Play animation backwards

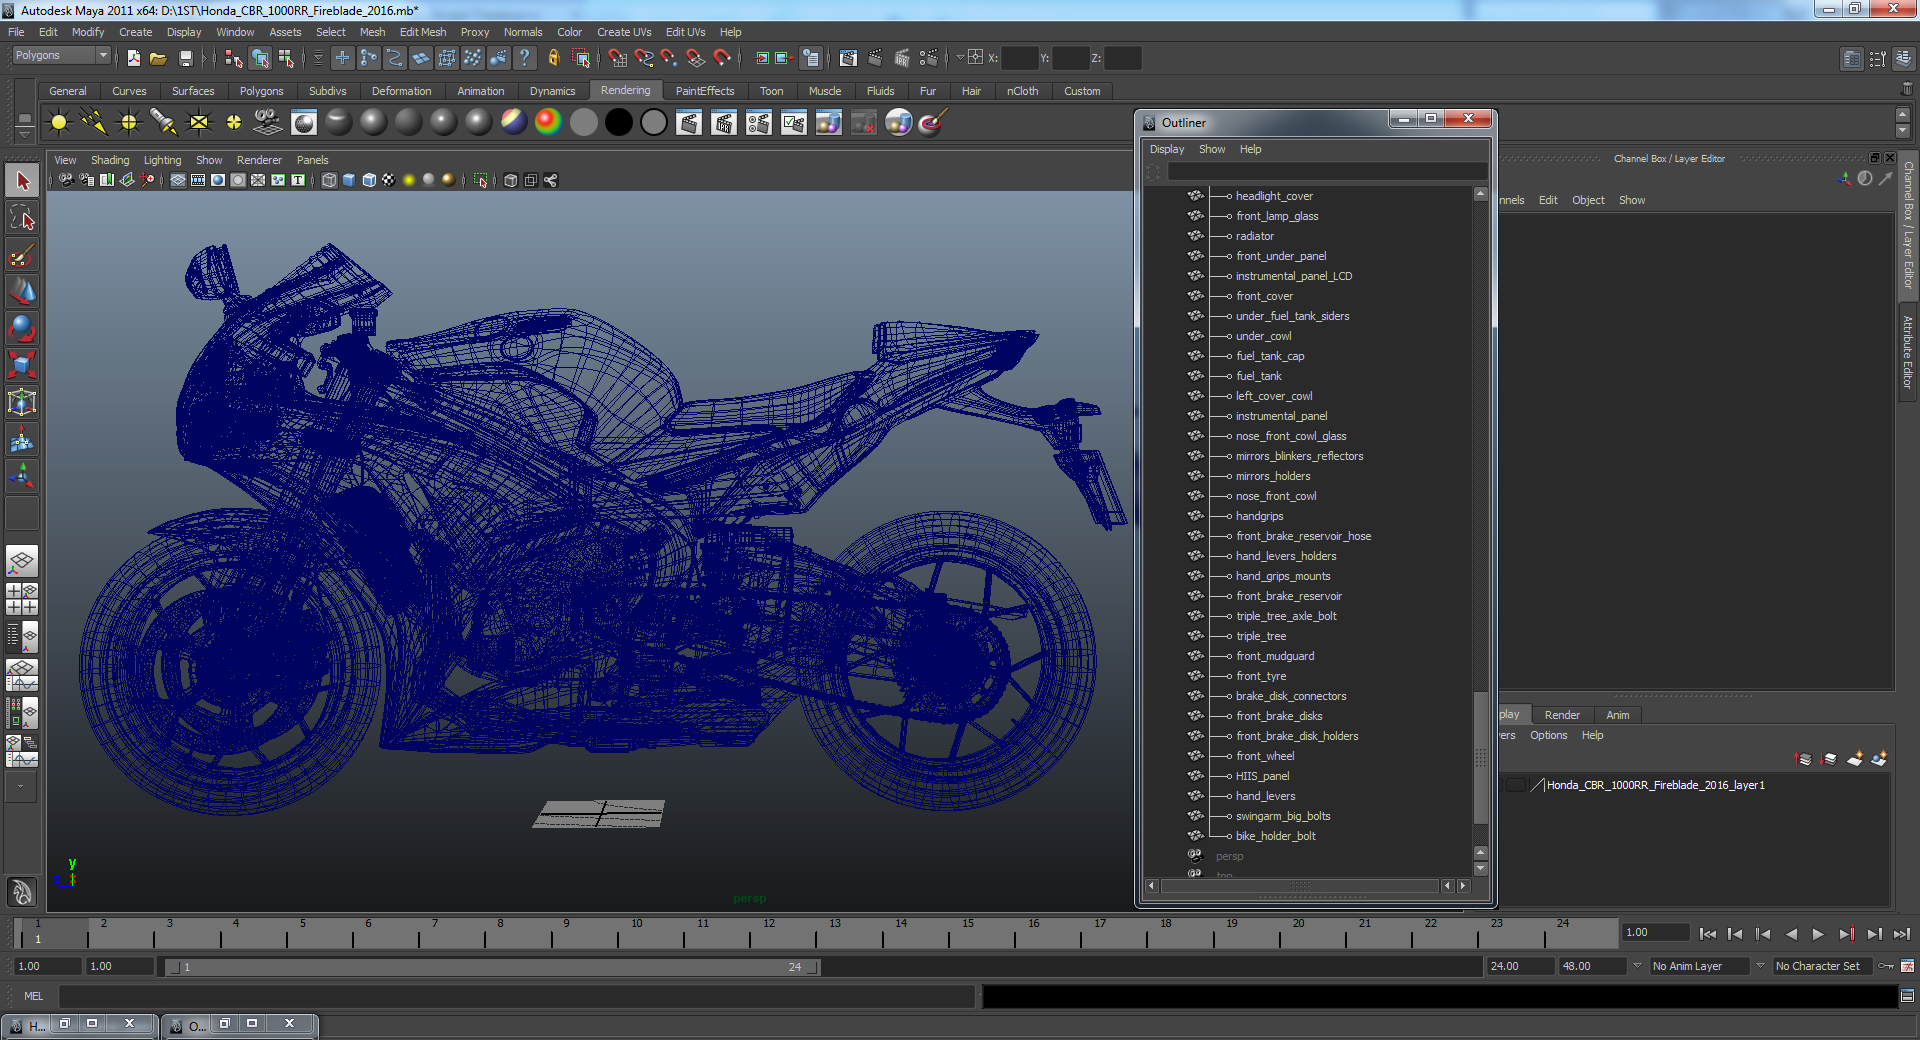pyautogui.click(x=1791, y=934)
